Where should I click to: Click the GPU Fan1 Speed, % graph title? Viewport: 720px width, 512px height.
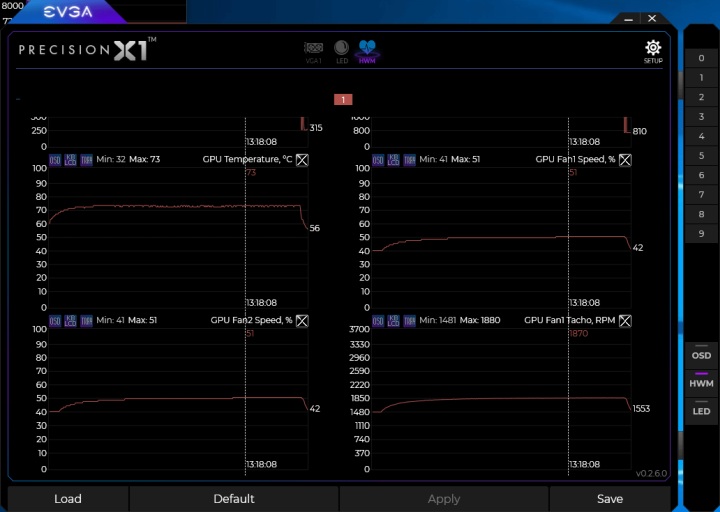575,159
